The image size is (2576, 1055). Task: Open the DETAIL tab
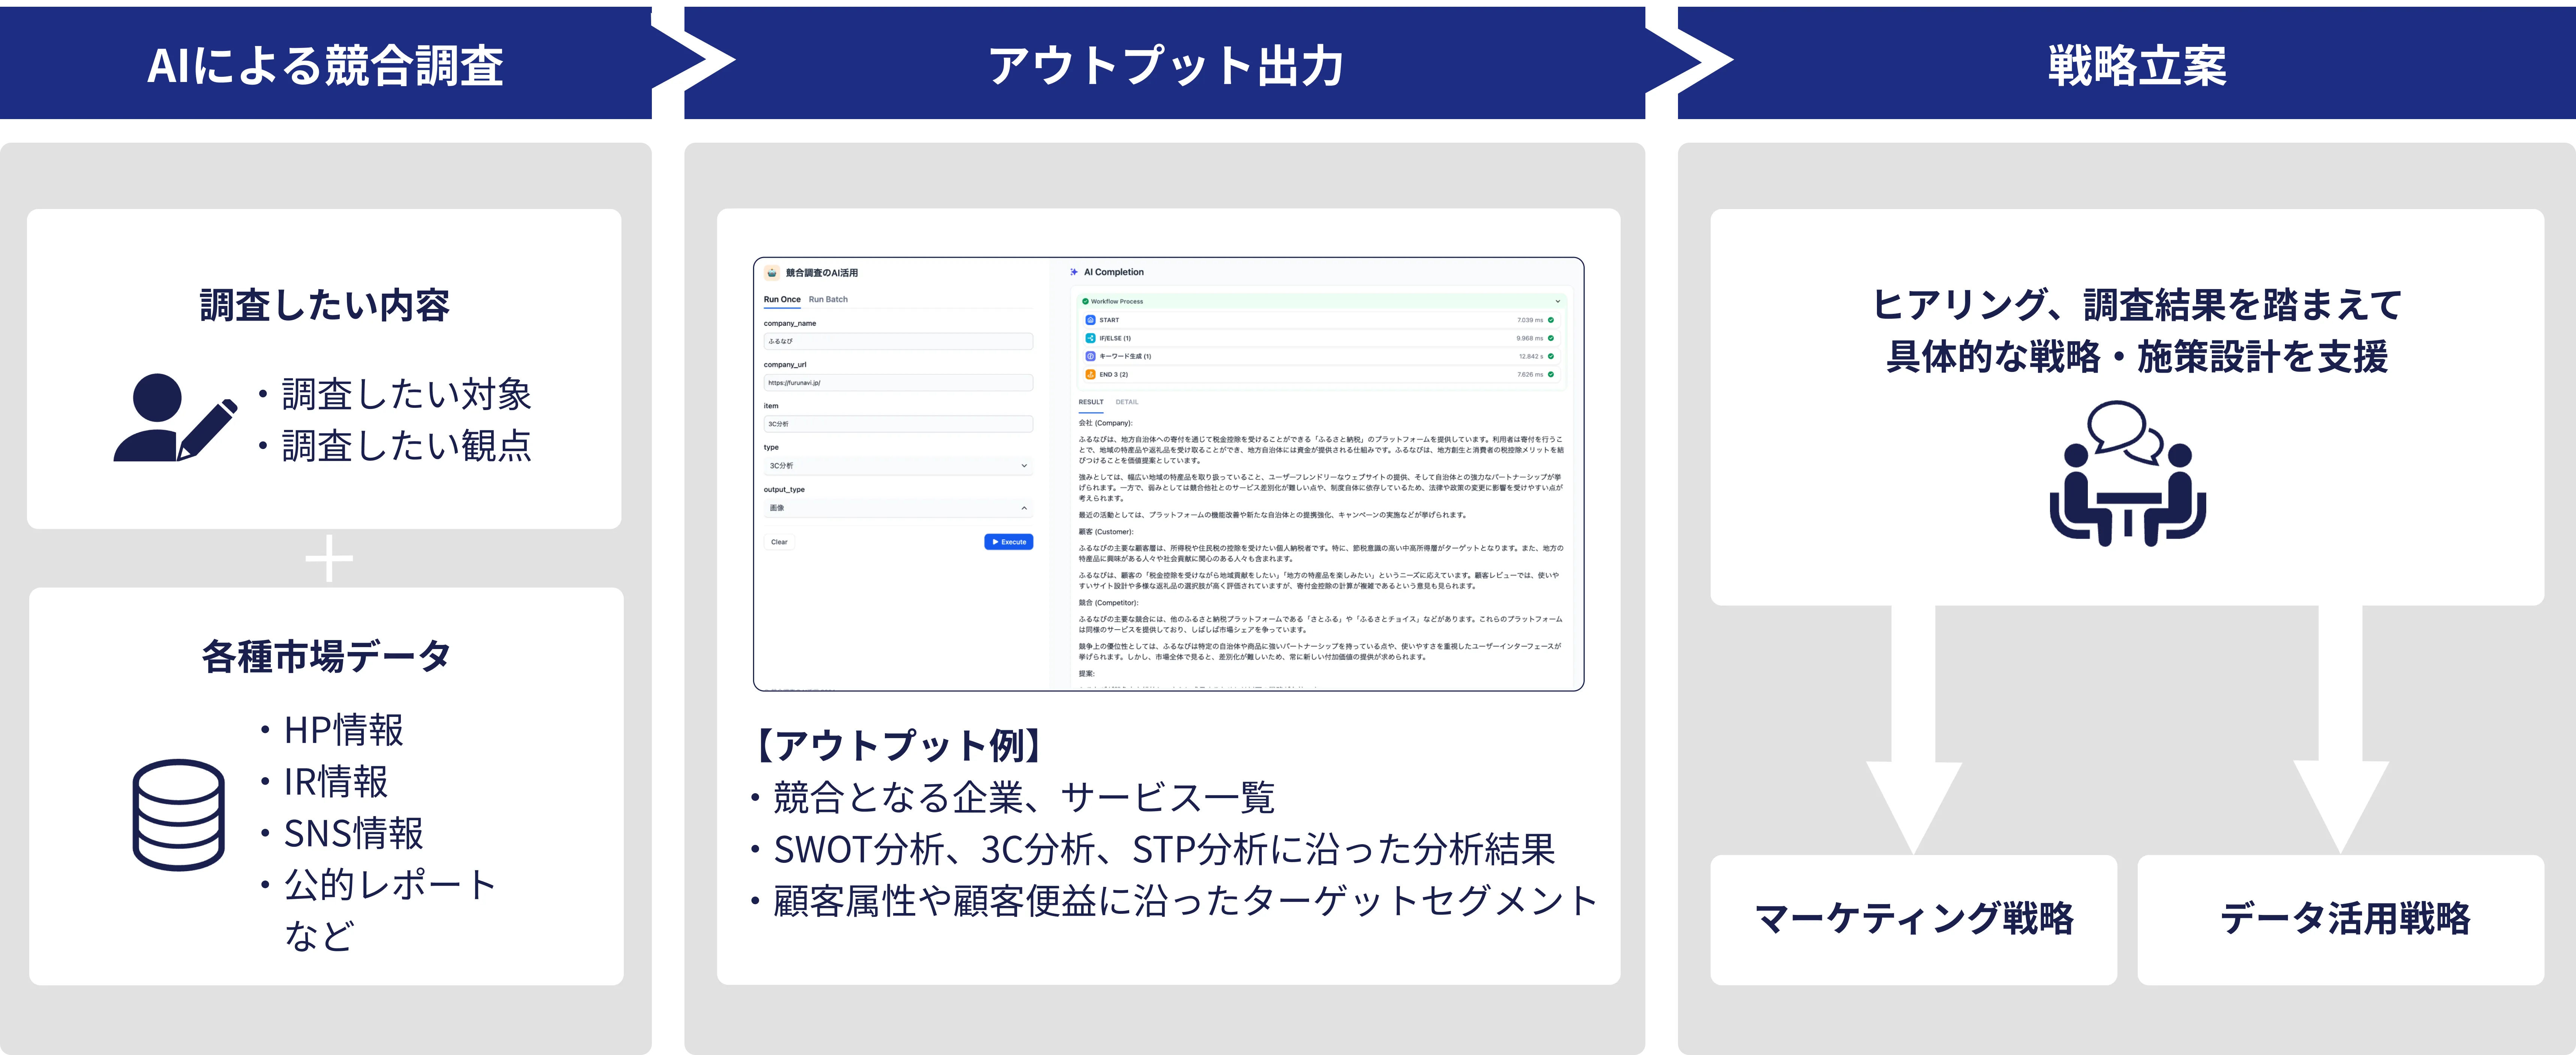pos(1127,402)
